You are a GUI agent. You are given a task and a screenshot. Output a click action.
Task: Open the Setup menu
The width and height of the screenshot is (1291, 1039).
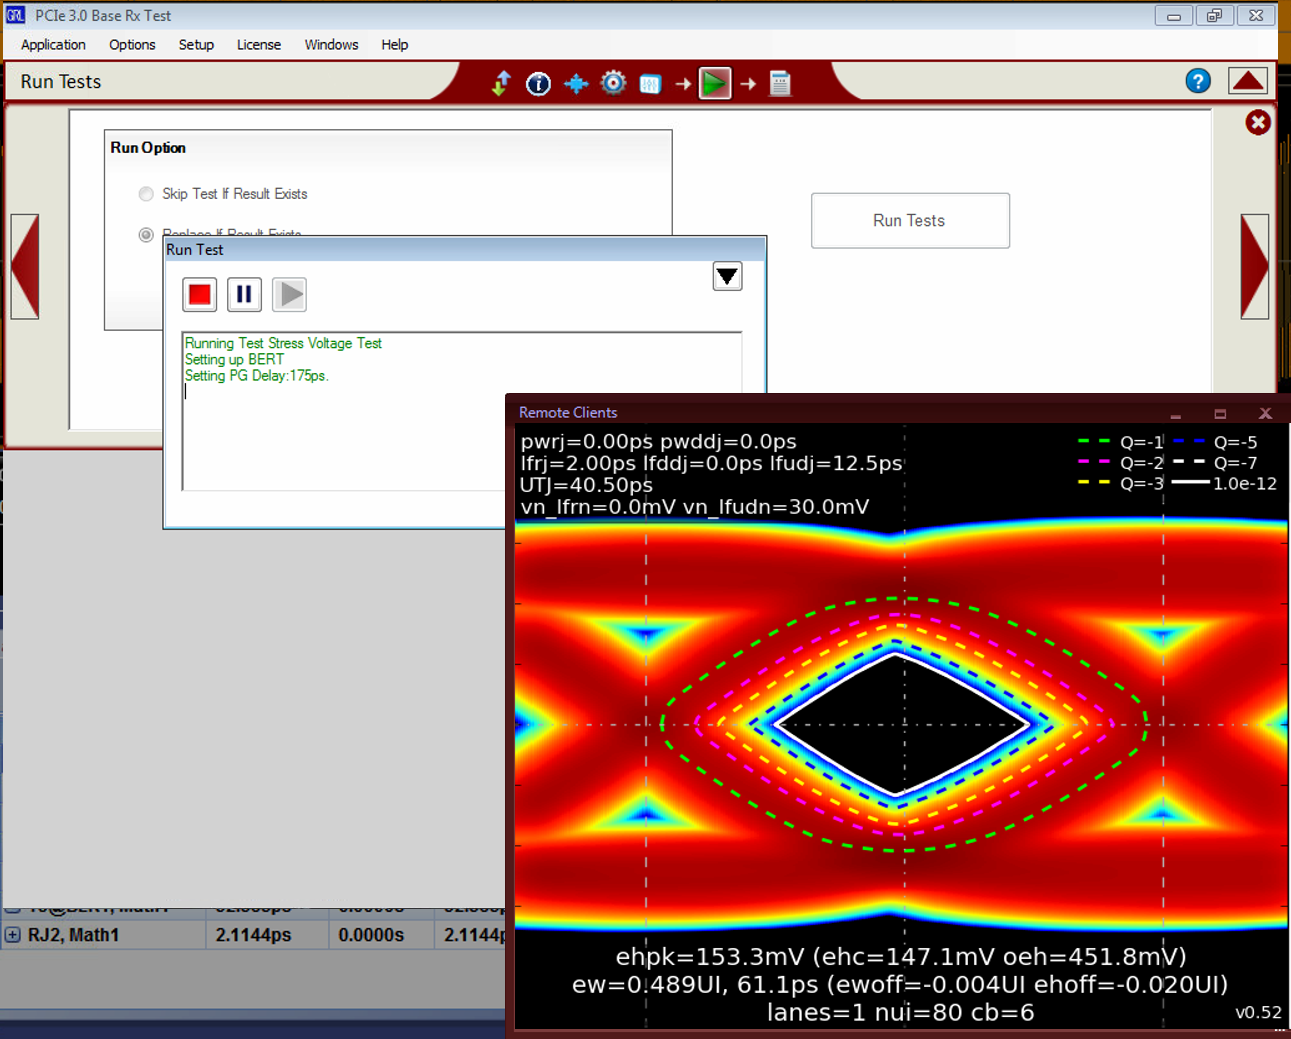pos(196,45)
